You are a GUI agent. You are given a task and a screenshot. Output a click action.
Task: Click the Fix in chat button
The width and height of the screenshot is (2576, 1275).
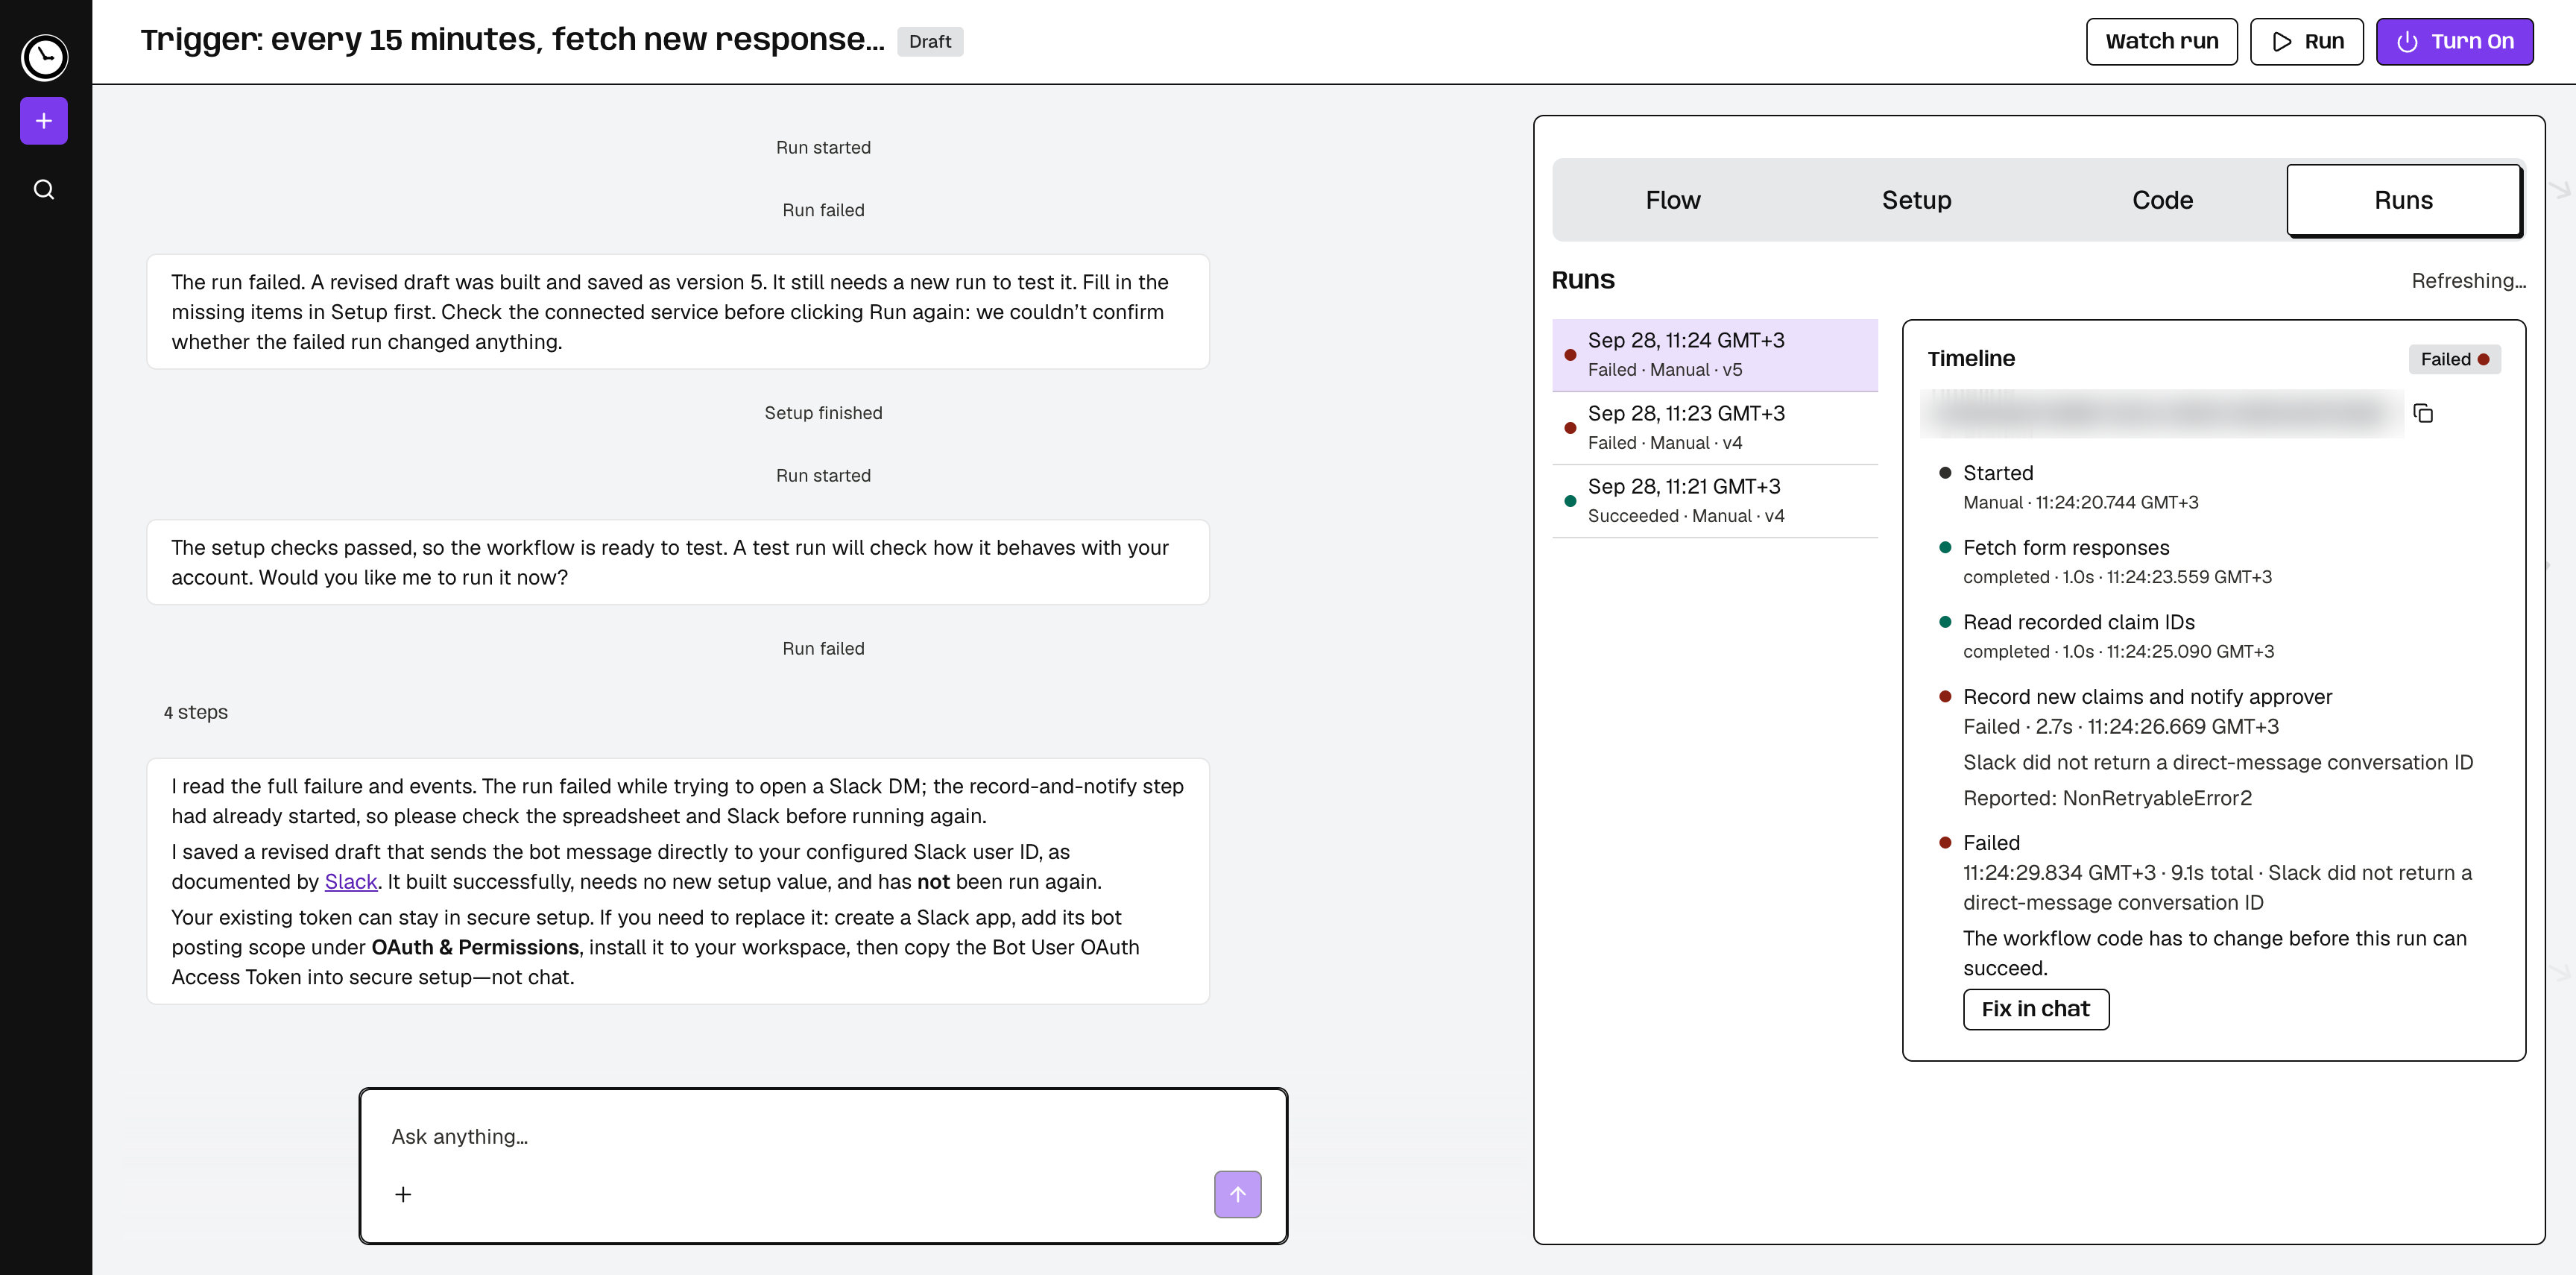(x=2035, y=1009)
